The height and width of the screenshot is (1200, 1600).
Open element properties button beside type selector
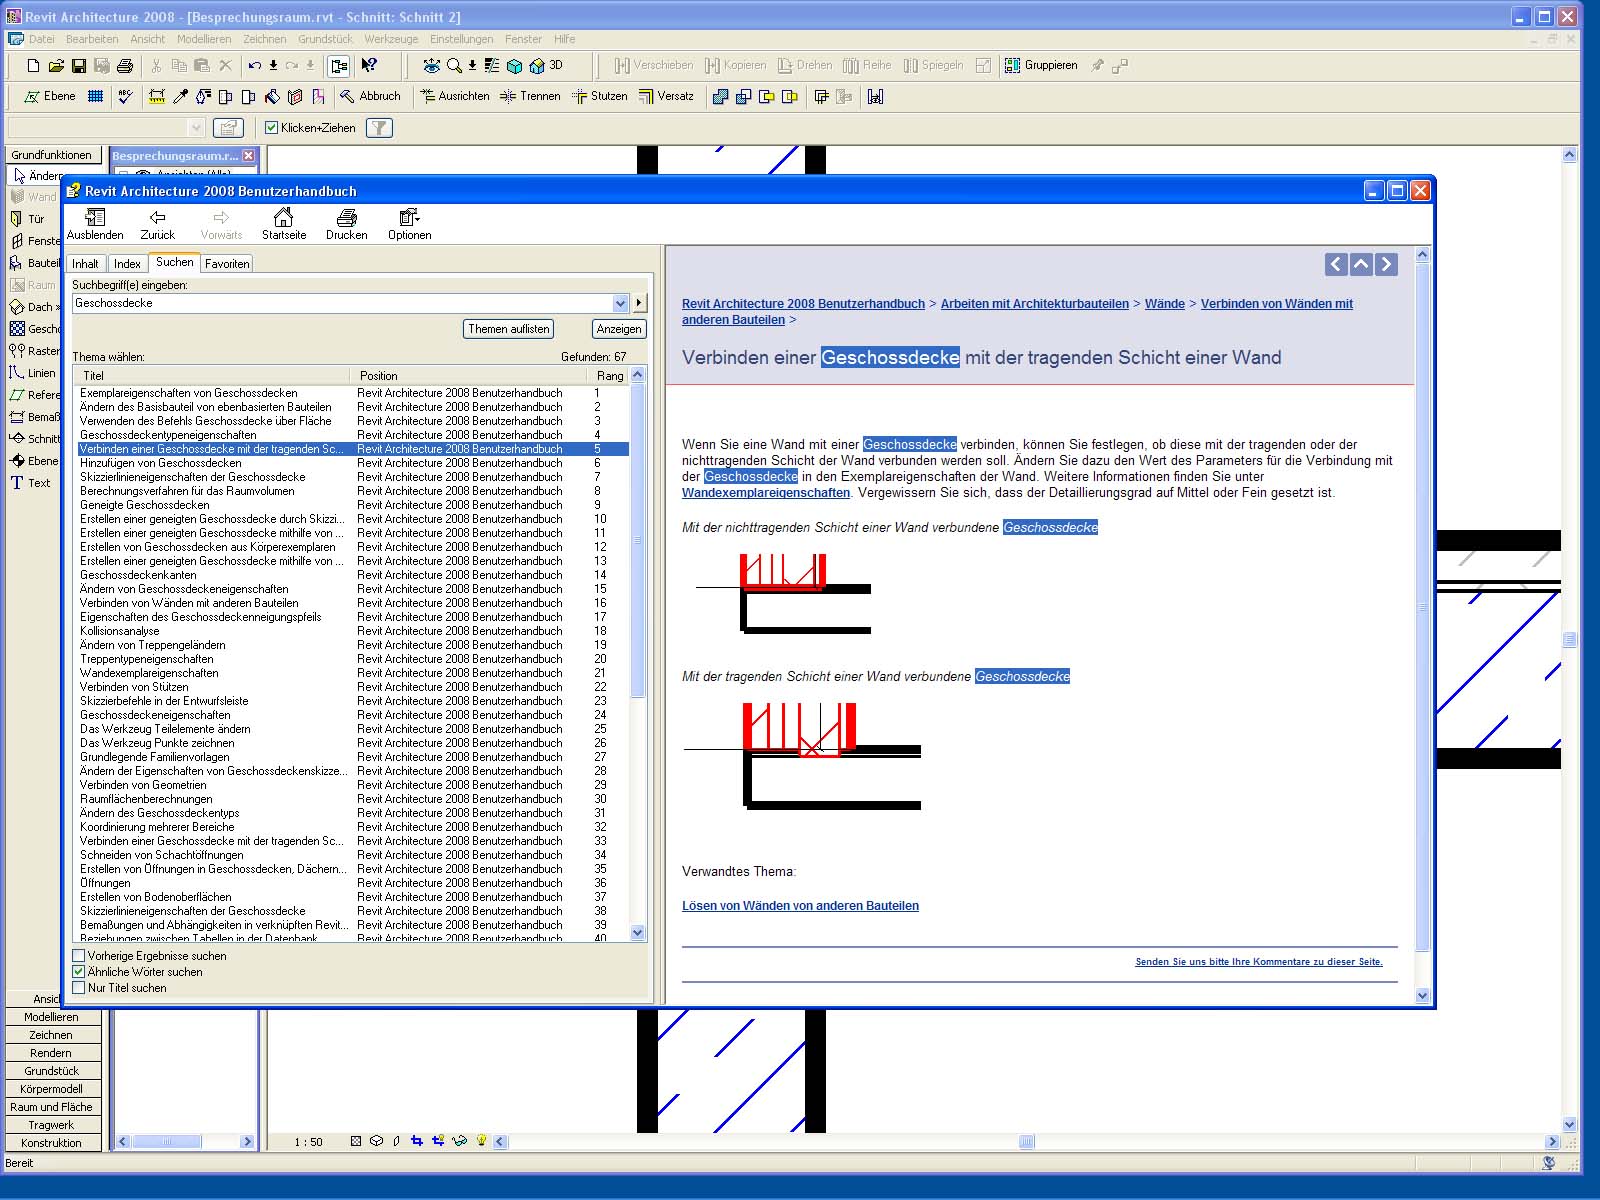coord(228,128)
